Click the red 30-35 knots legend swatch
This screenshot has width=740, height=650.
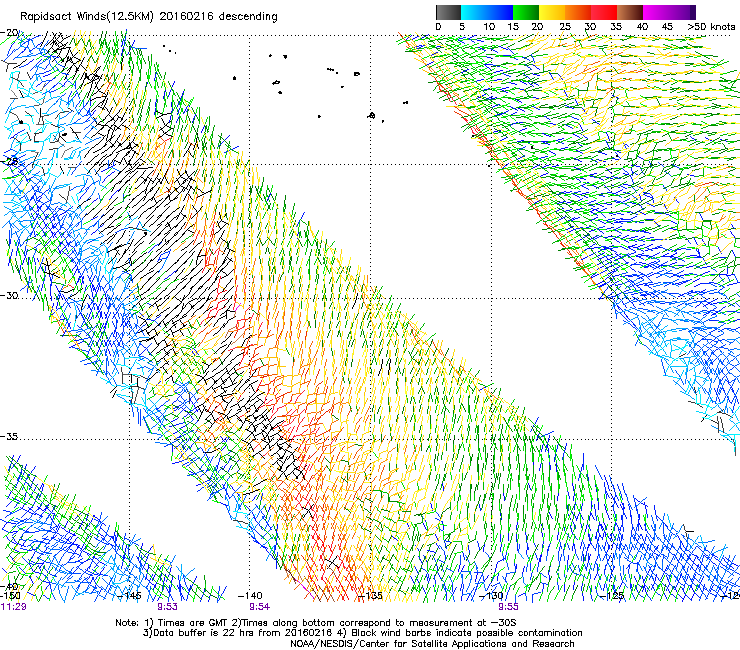coord(604,12)
